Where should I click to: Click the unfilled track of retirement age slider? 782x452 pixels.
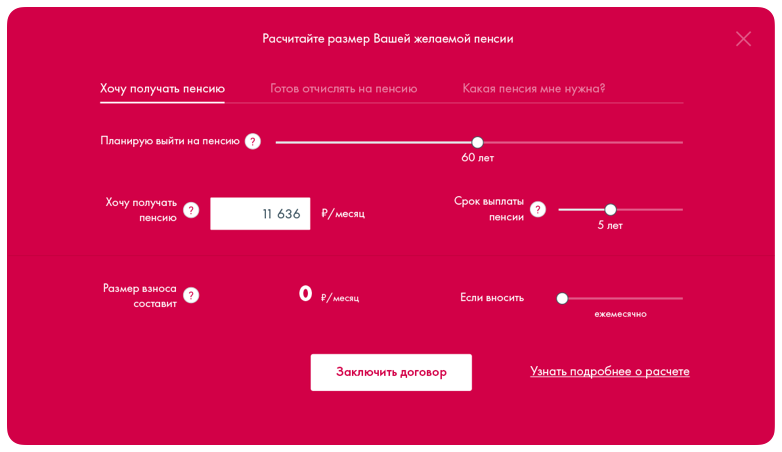(x=583, y=143)
